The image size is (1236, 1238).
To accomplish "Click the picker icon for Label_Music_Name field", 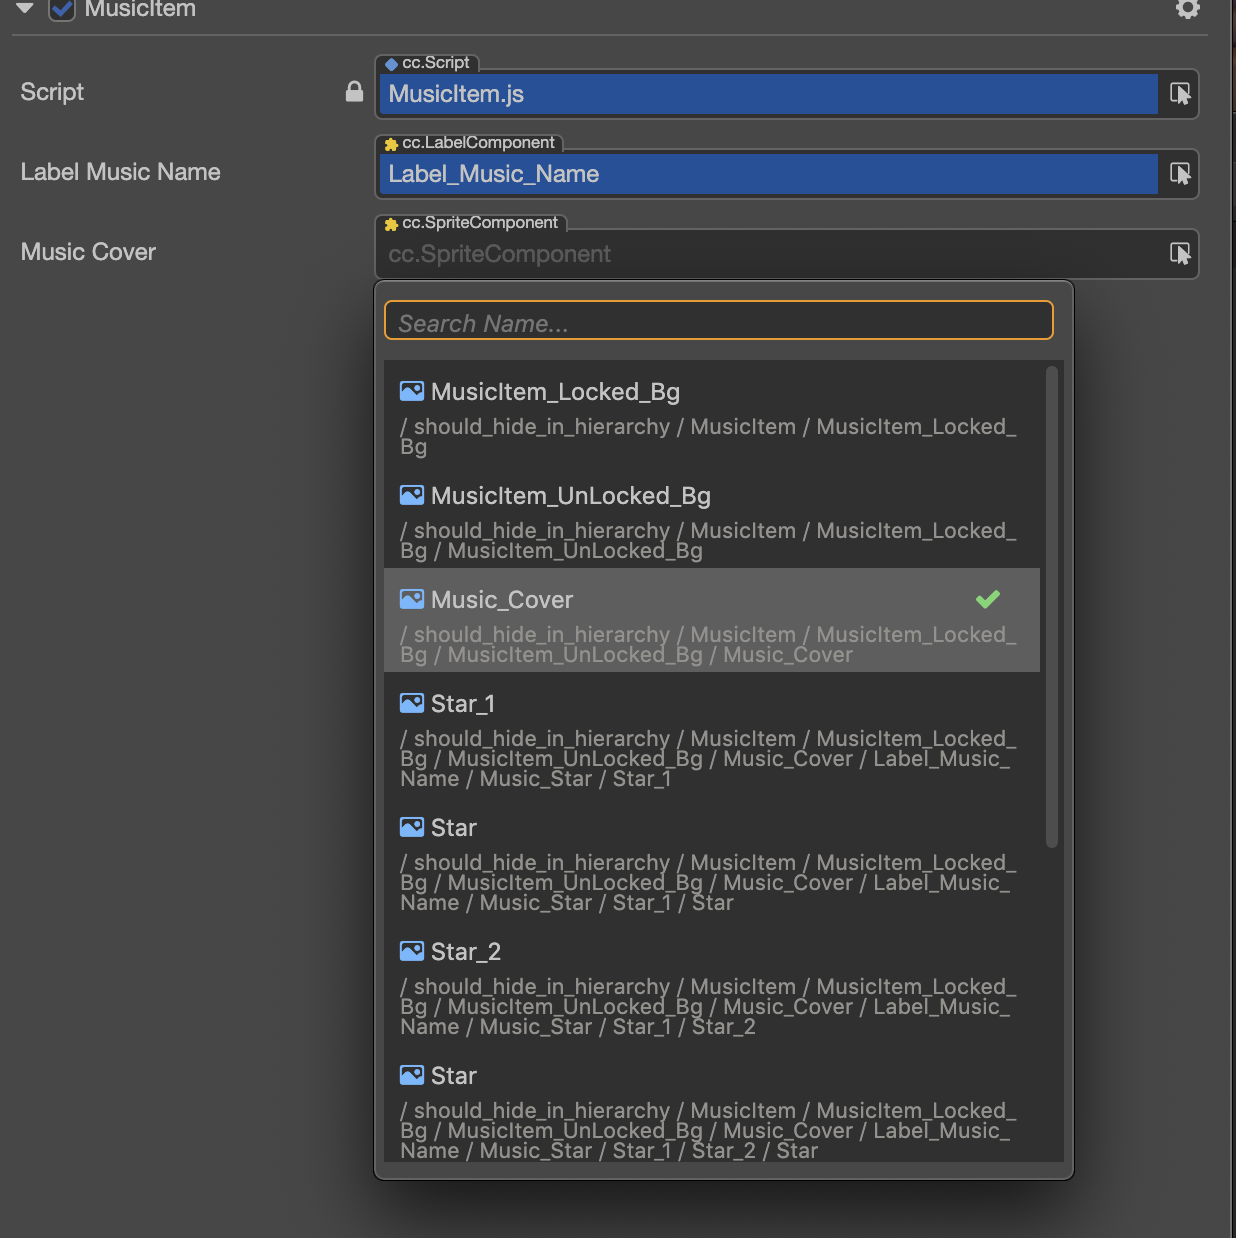I will tap(1180, 174).
